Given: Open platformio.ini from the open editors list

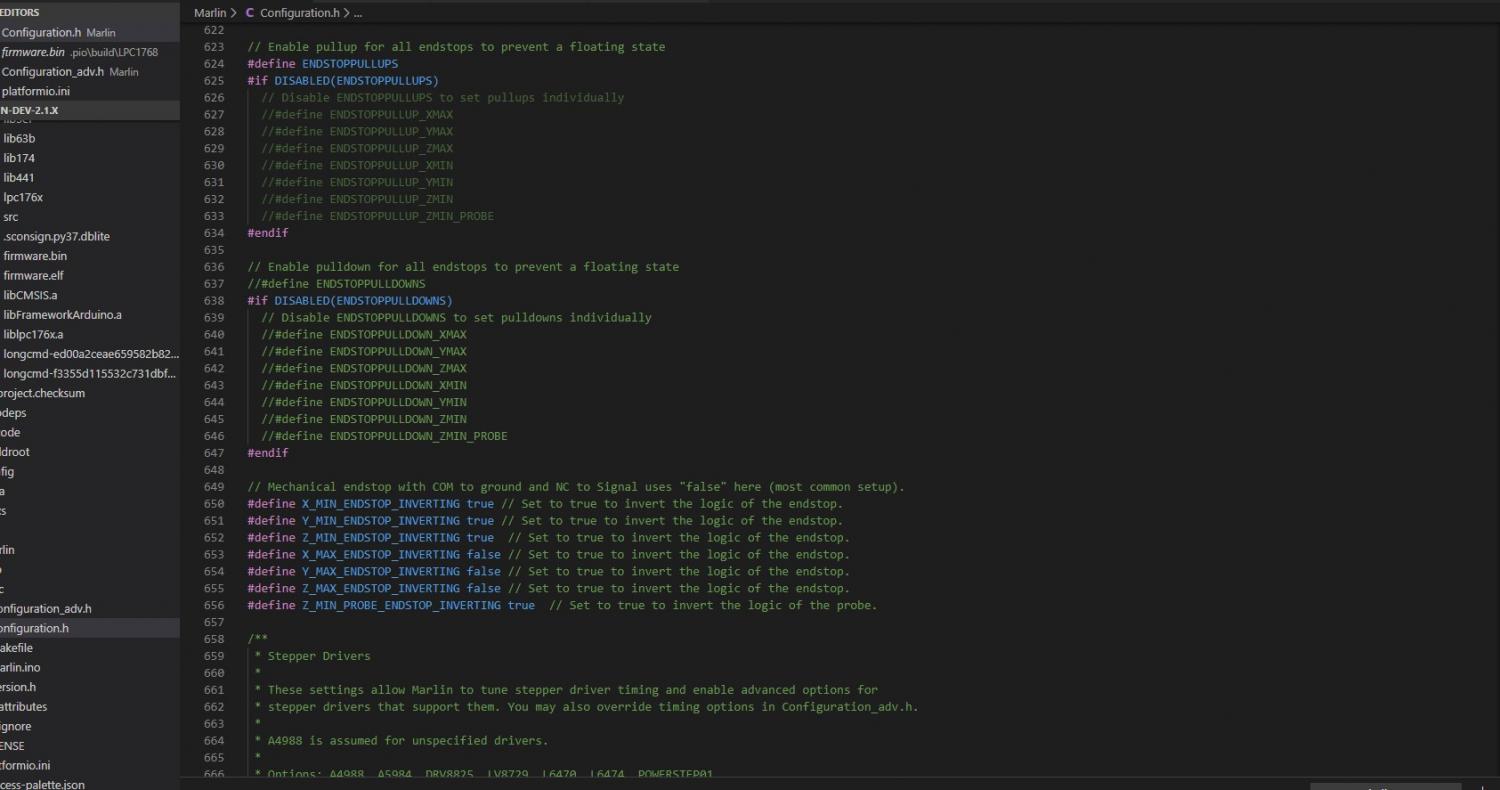Looking at the screenshot, I should pyautogui.click(x=35, y=91).
